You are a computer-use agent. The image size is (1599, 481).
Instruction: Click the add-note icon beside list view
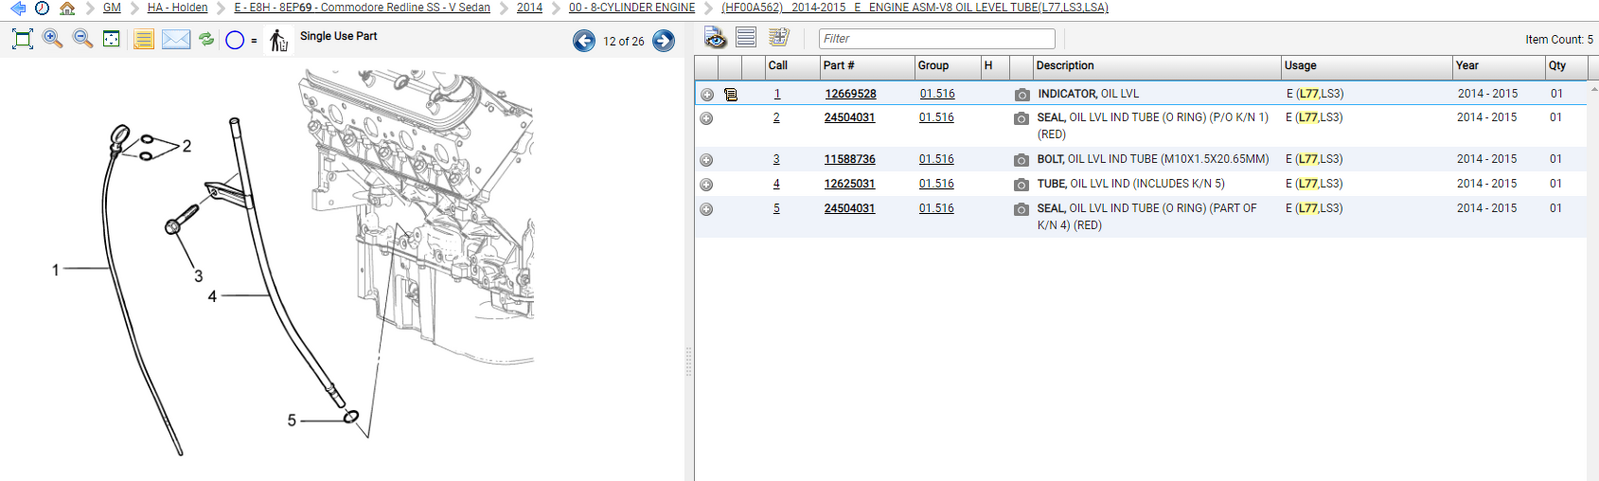pyautogui.click(x=779, y=38)
